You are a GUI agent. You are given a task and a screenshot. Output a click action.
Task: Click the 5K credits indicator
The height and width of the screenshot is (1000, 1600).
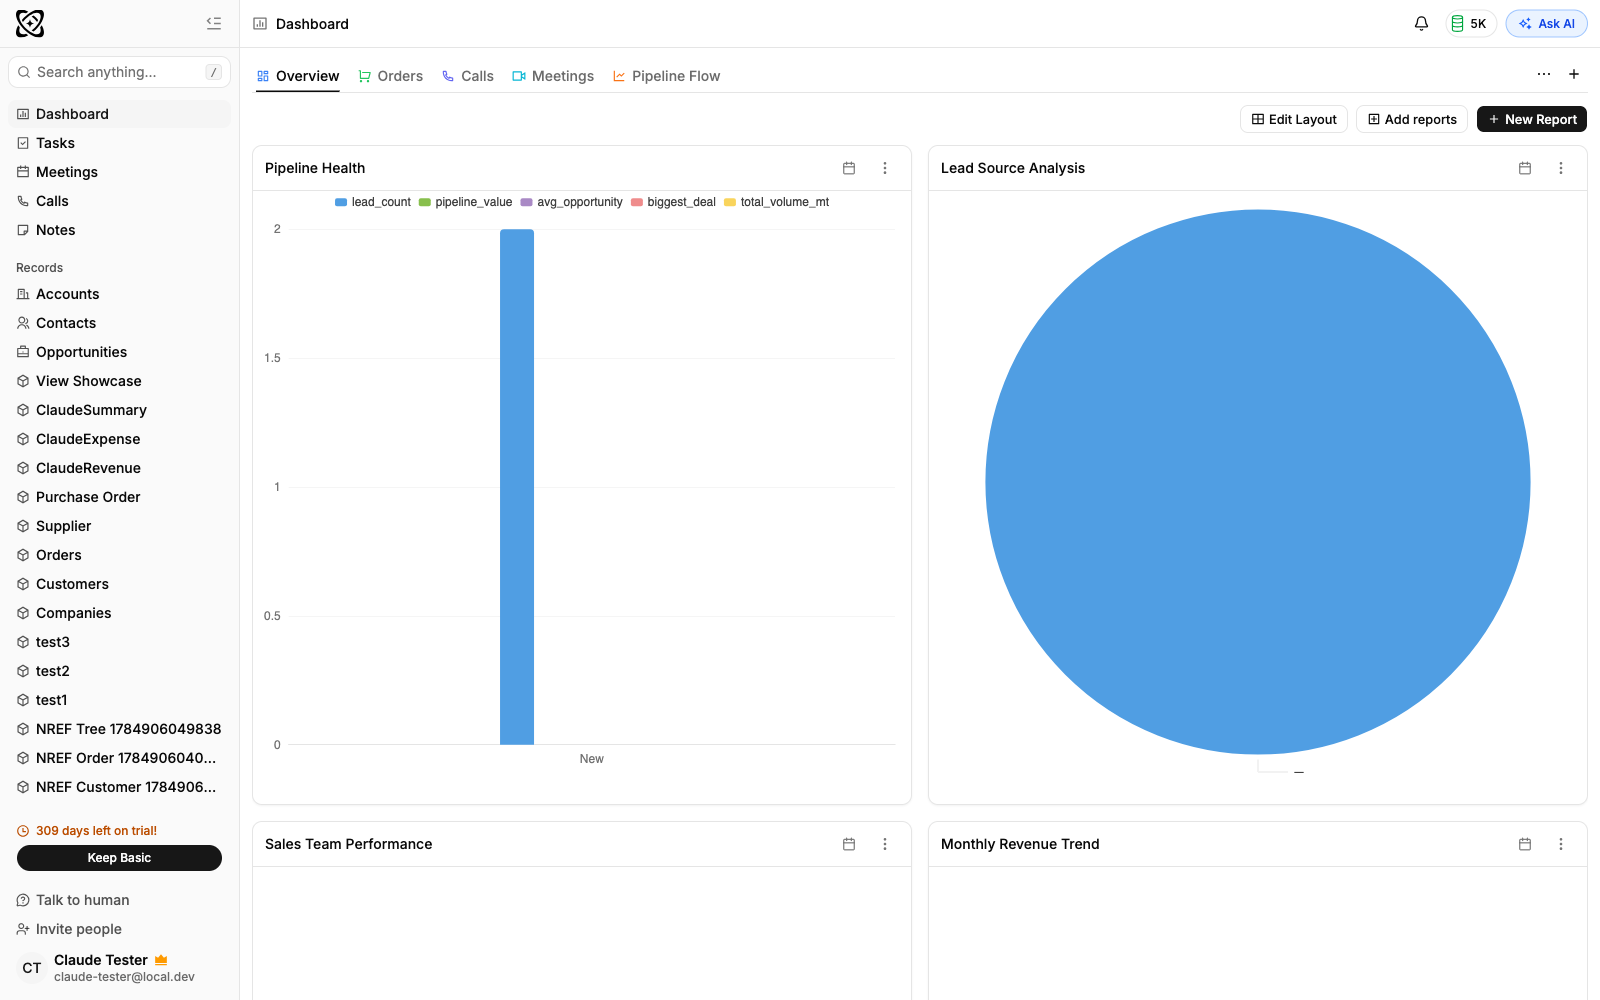tap(1470, 23)
